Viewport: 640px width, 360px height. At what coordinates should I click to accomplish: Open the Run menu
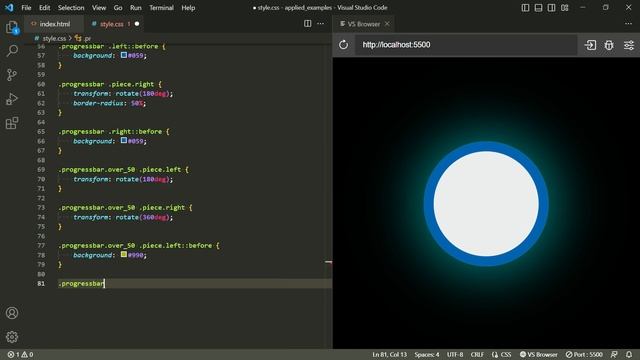(x=136, y=8)
